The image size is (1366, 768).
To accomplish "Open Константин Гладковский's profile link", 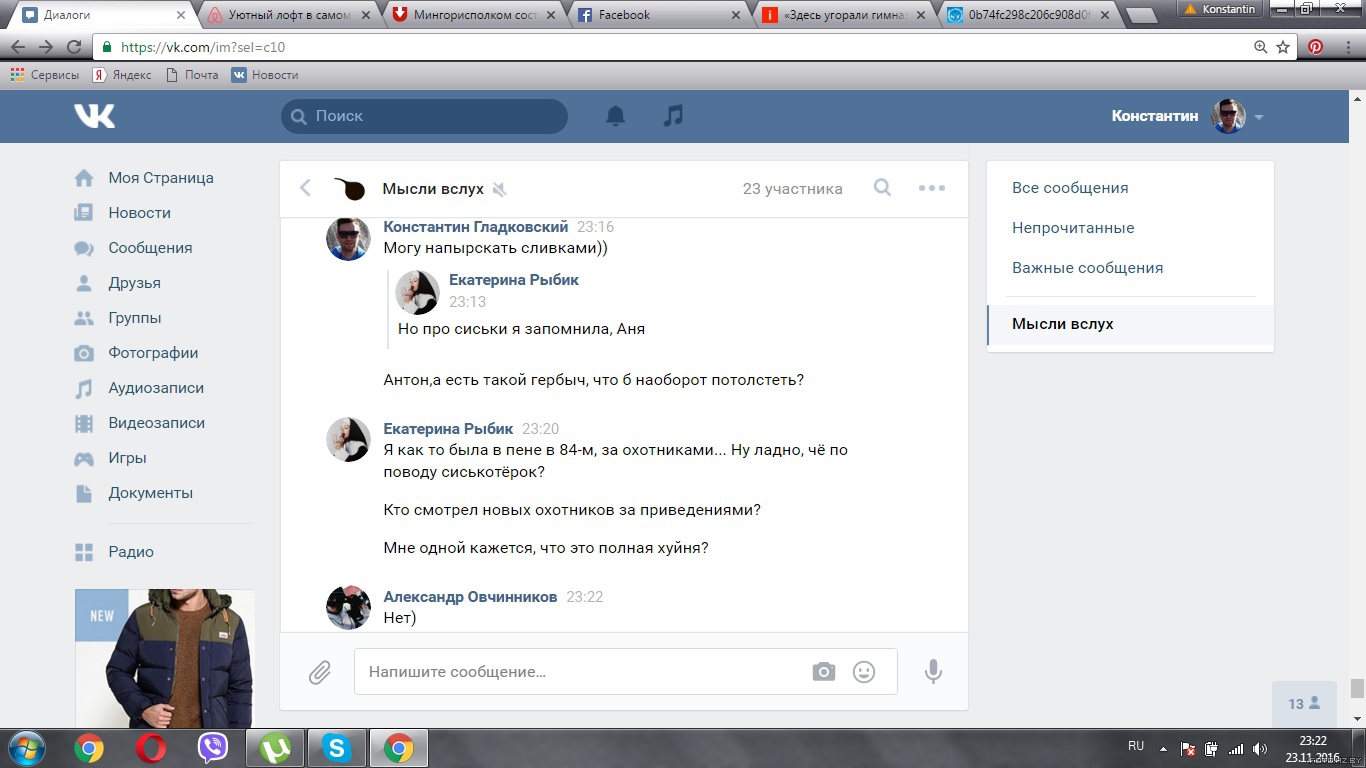I will tap(476, 227).
